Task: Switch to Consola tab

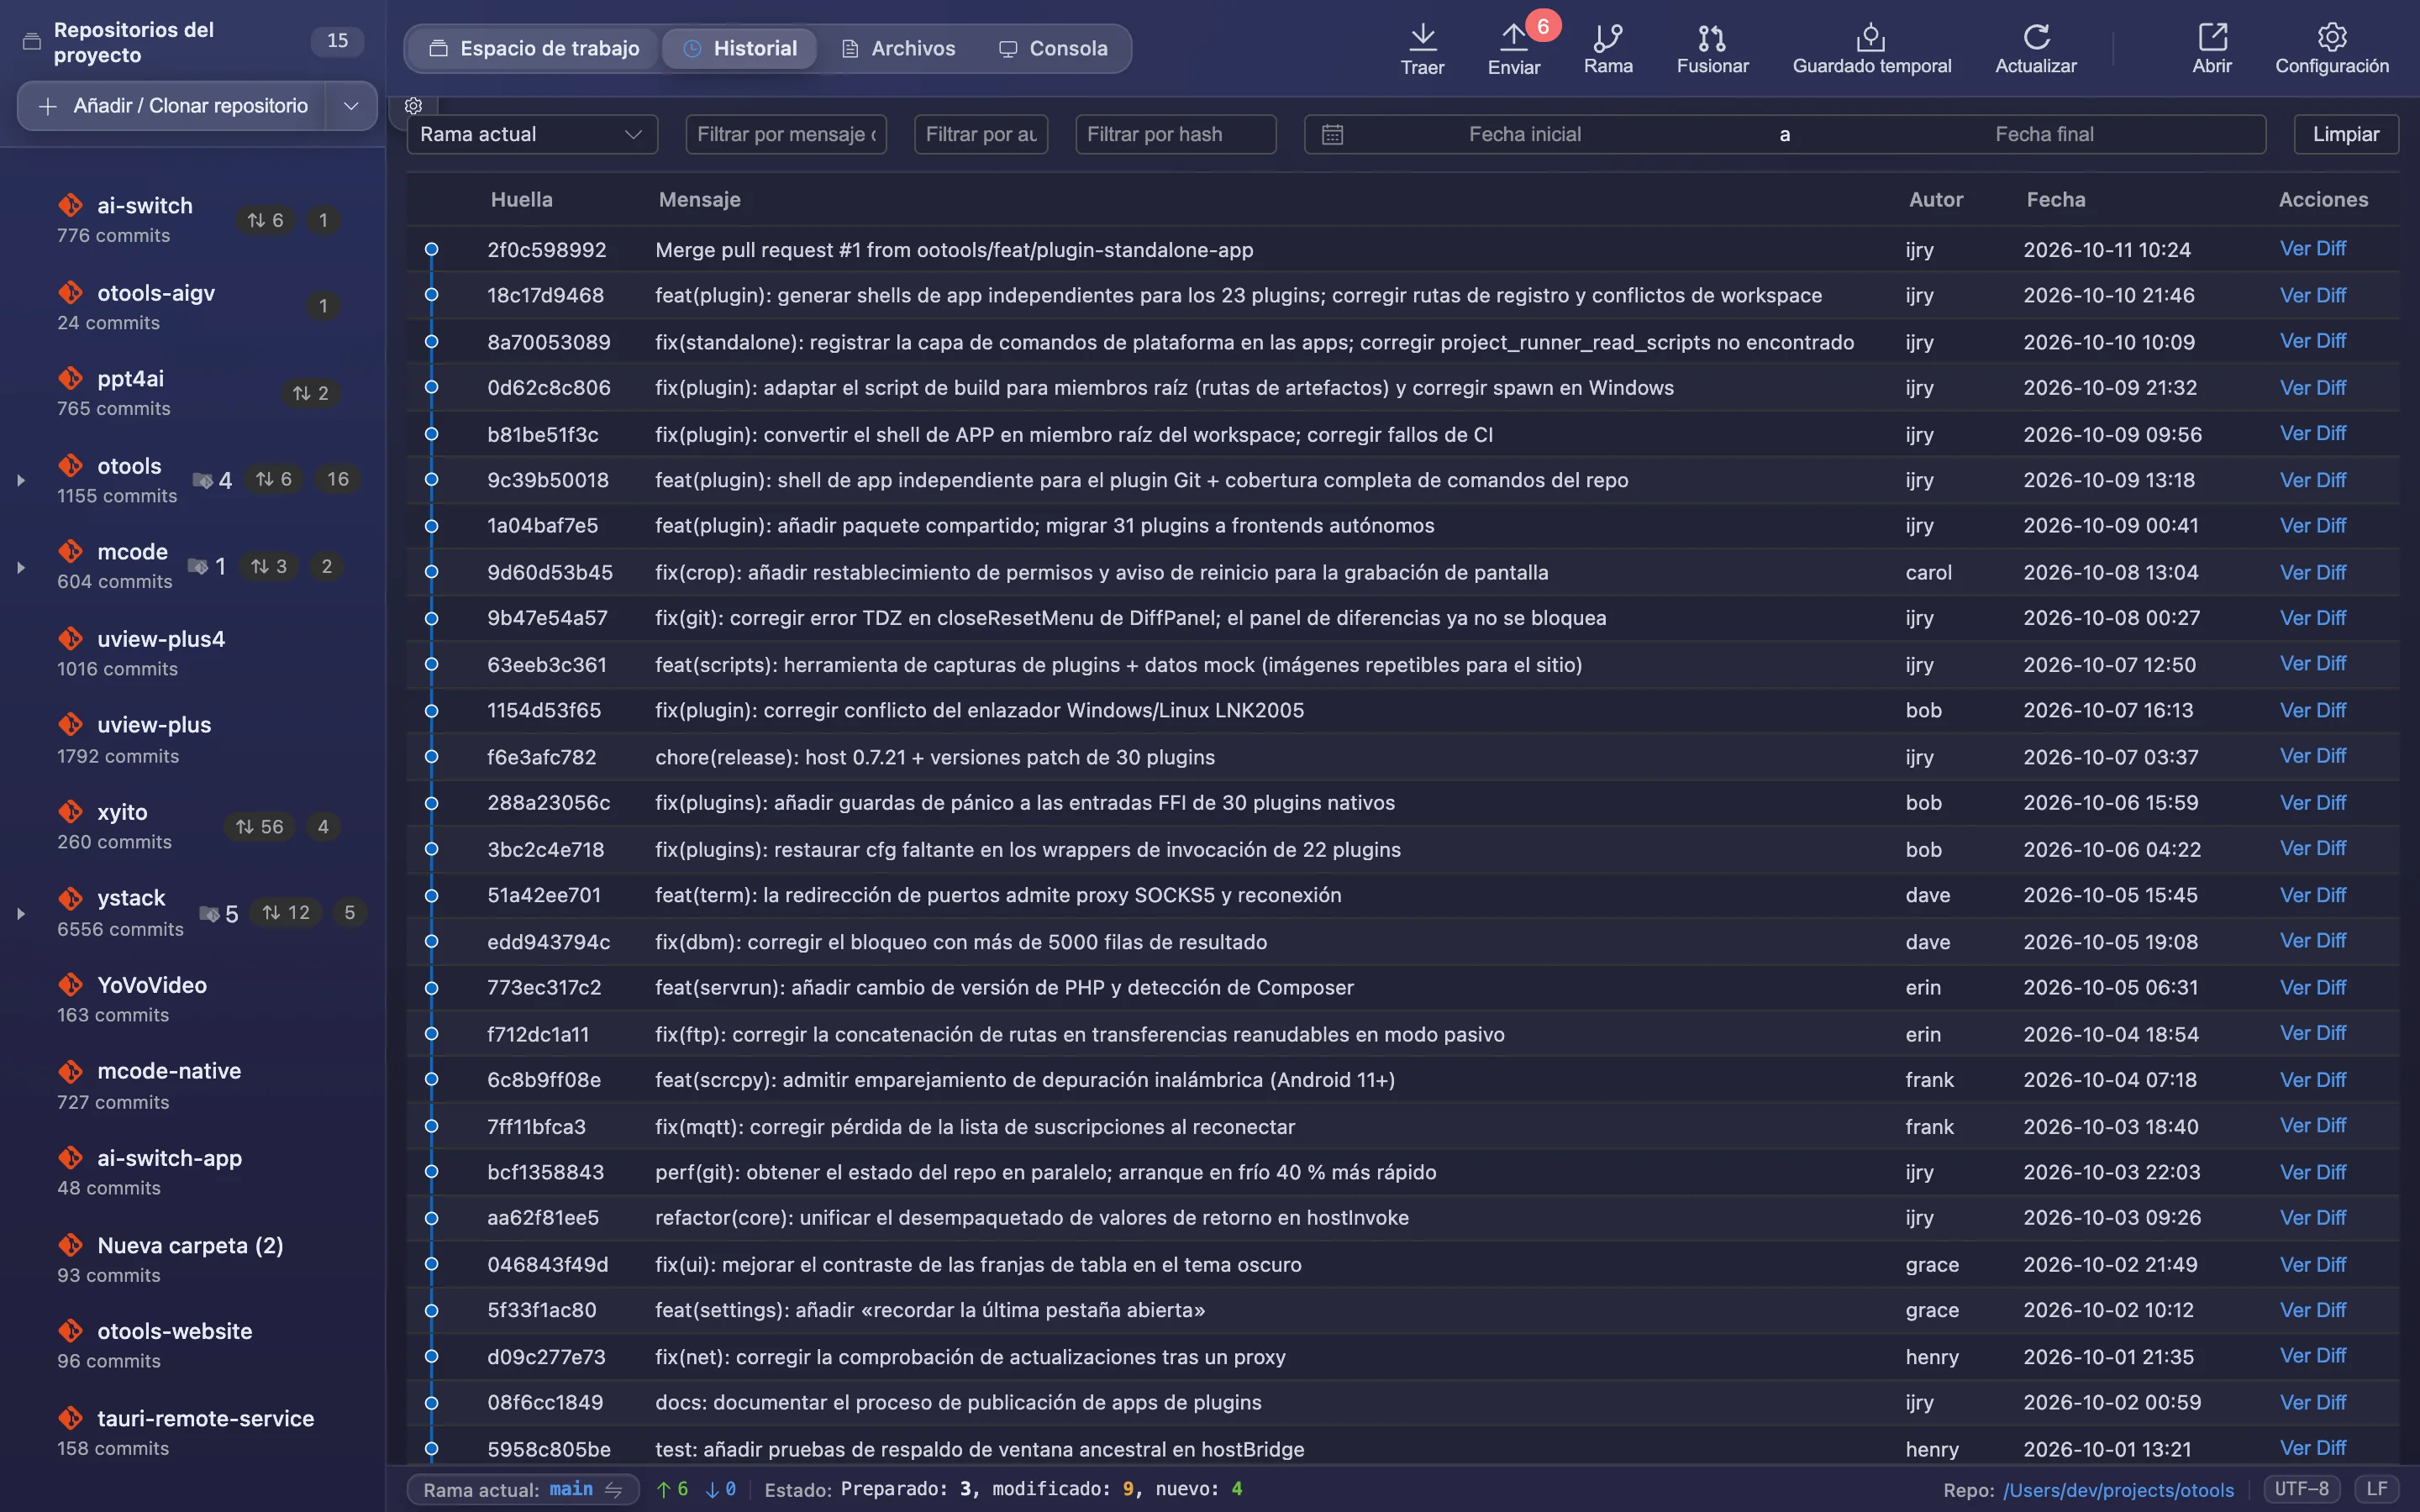Action: click(1054, 48)
